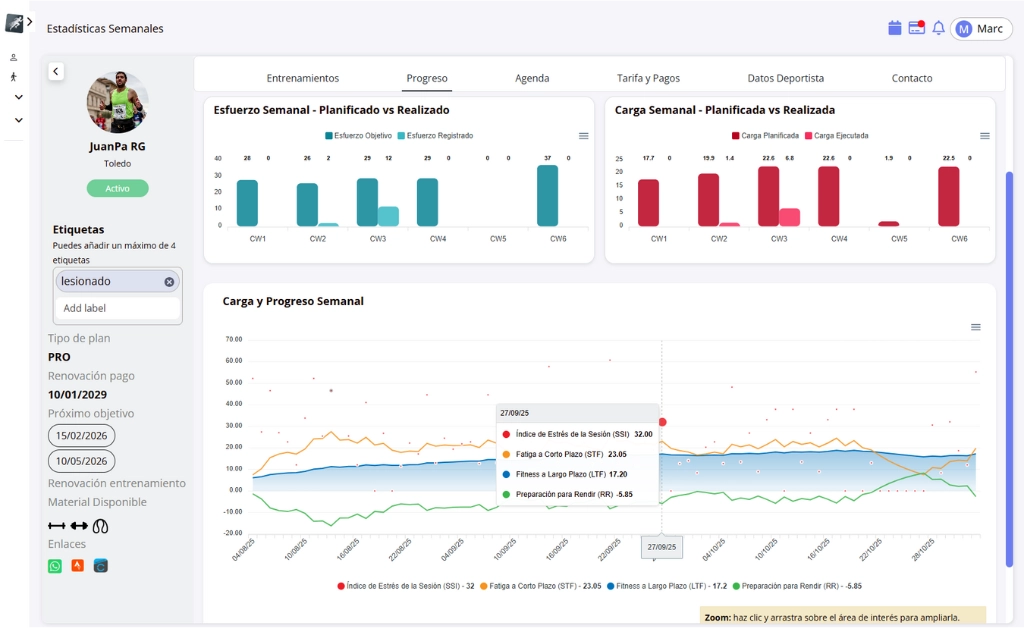The image size is (1024, 628).
Task: Open Esfuerzo Semanal chart hamburger menu
Action: pyautogui.click(x=583, y=136)
